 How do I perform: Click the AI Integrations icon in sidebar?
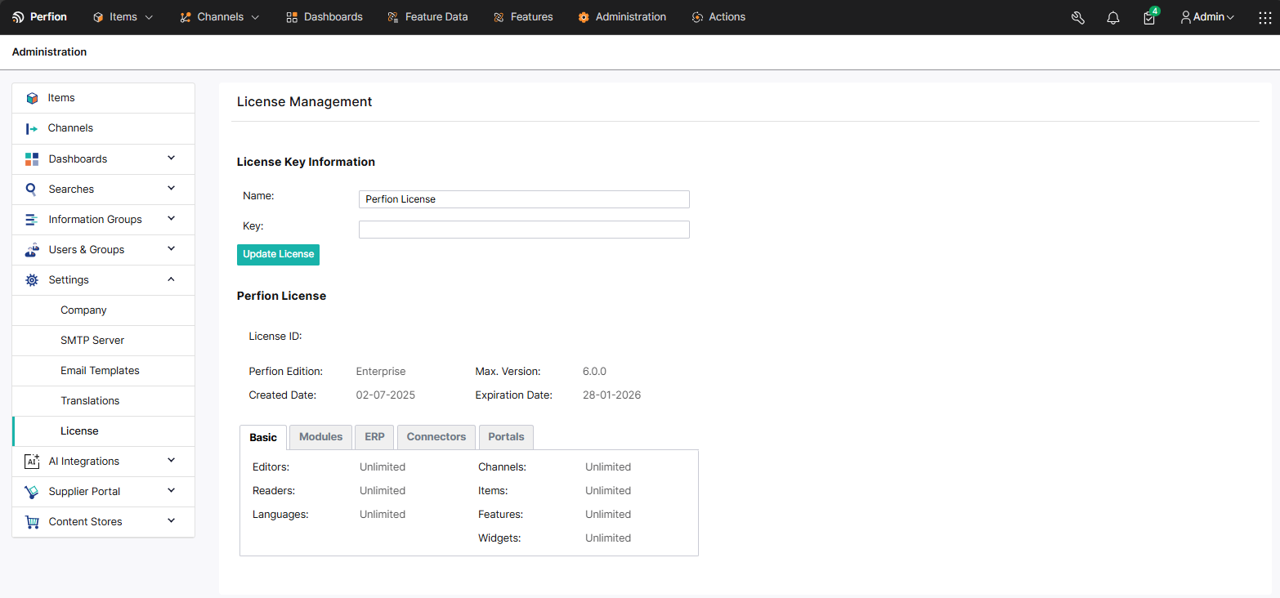[x=32, y=461]
